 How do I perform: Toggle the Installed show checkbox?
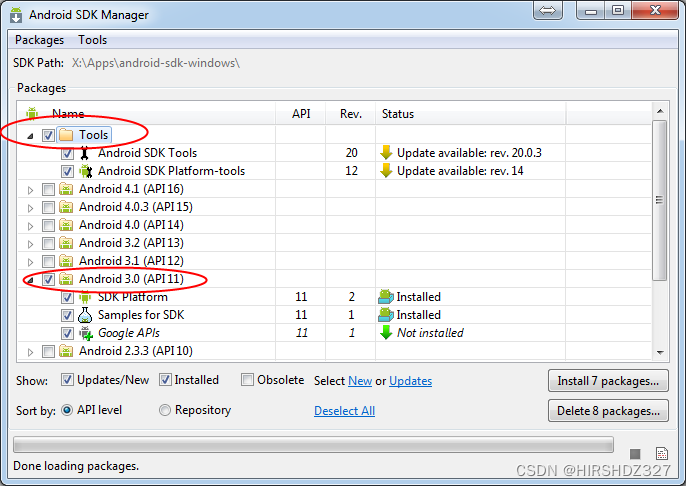click(165, 380)
